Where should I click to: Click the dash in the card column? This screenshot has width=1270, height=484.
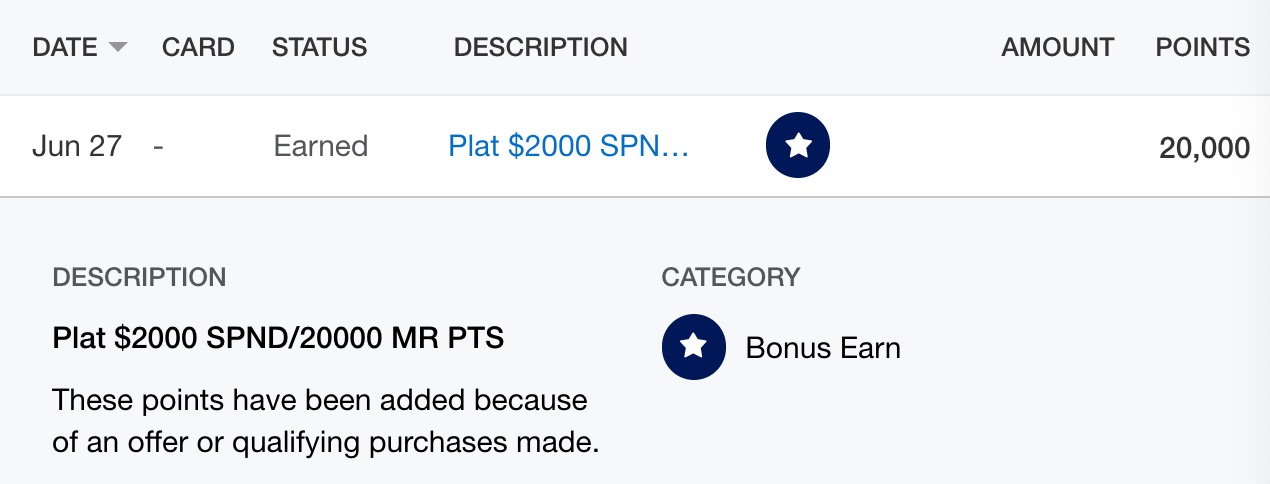[158, 147]
